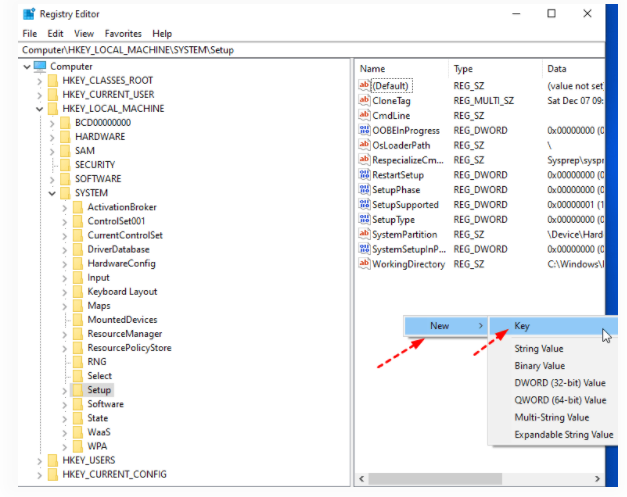Select the ResourcePolicyStore key
Screen dimensions: 627x497
129,347
